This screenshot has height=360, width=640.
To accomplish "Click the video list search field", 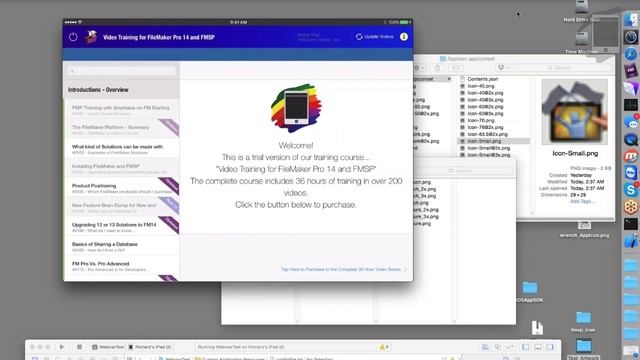I will 122,71.
